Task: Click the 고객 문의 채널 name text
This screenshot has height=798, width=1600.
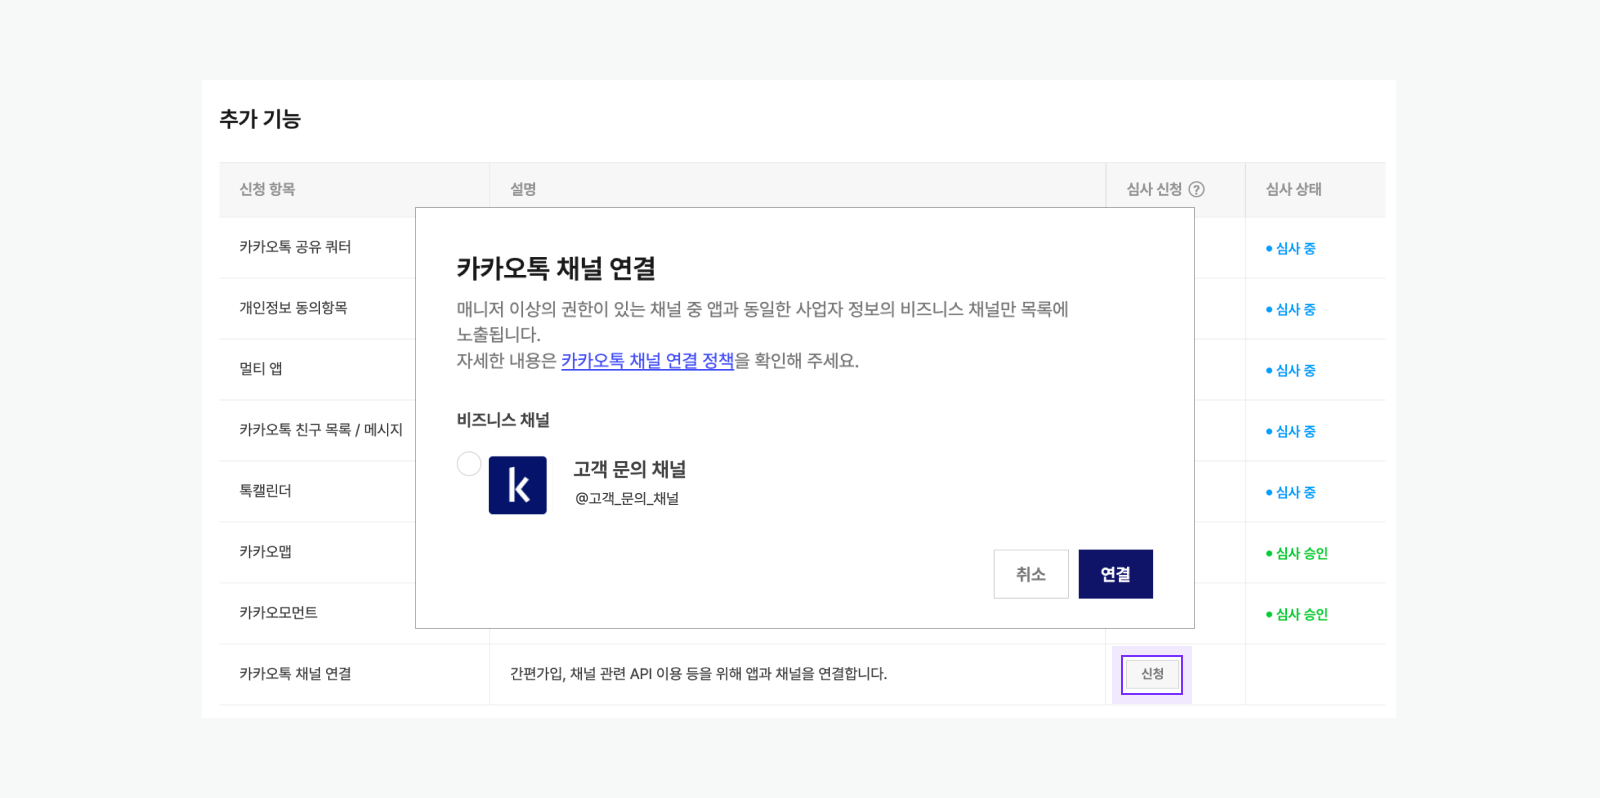Action: pyautogui.click(x=629, y=469)
